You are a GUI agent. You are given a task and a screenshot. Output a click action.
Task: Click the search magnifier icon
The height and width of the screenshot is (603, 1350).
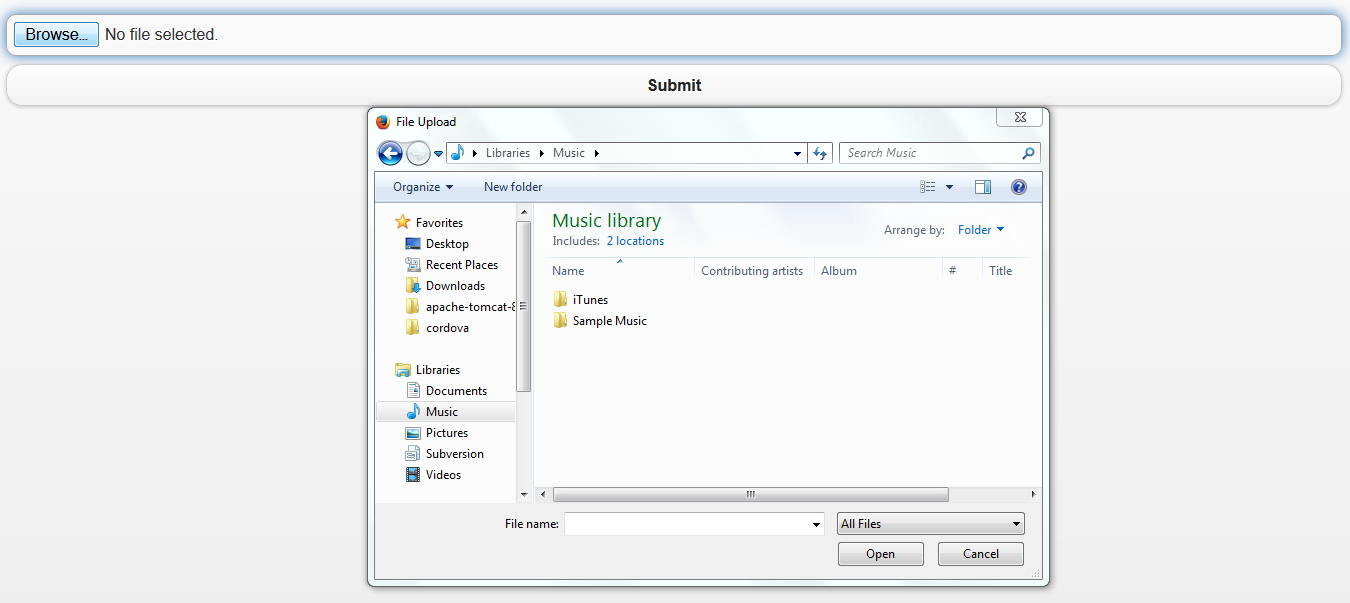[x=1028, y=153]
